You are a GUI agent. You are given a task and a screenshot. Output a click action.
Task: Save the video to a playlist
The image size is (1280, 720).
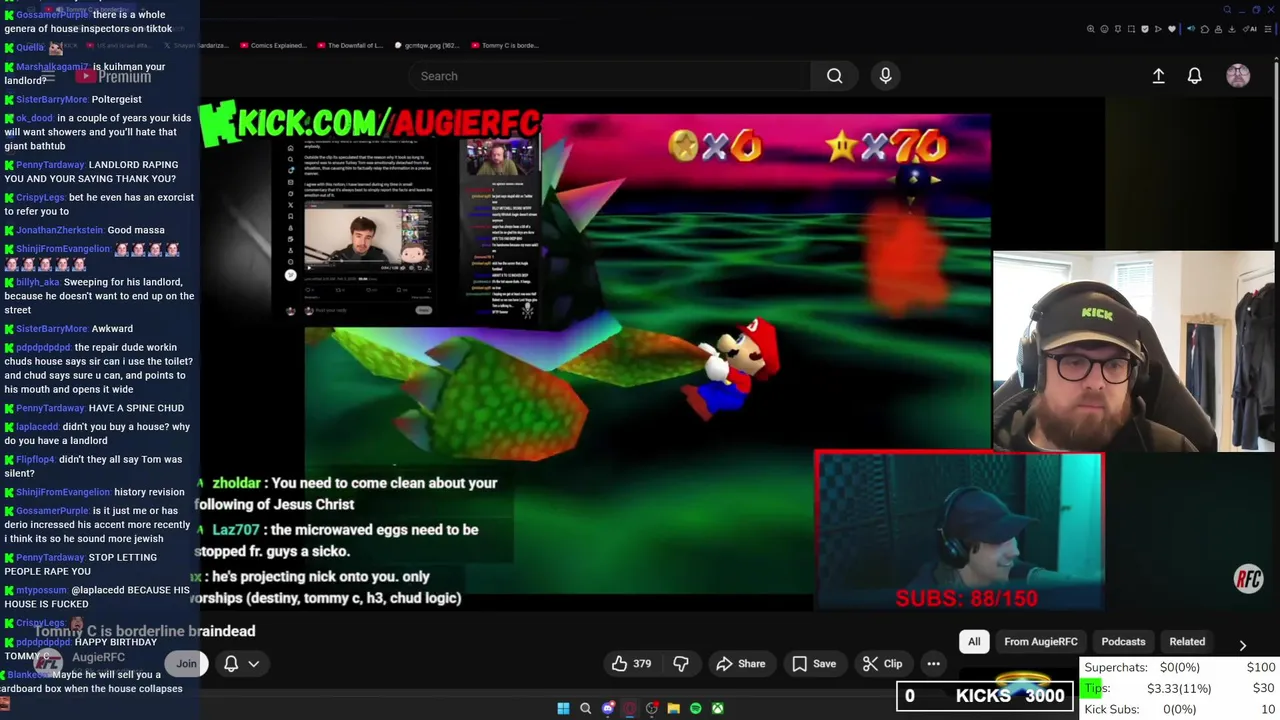pos(814,663)
